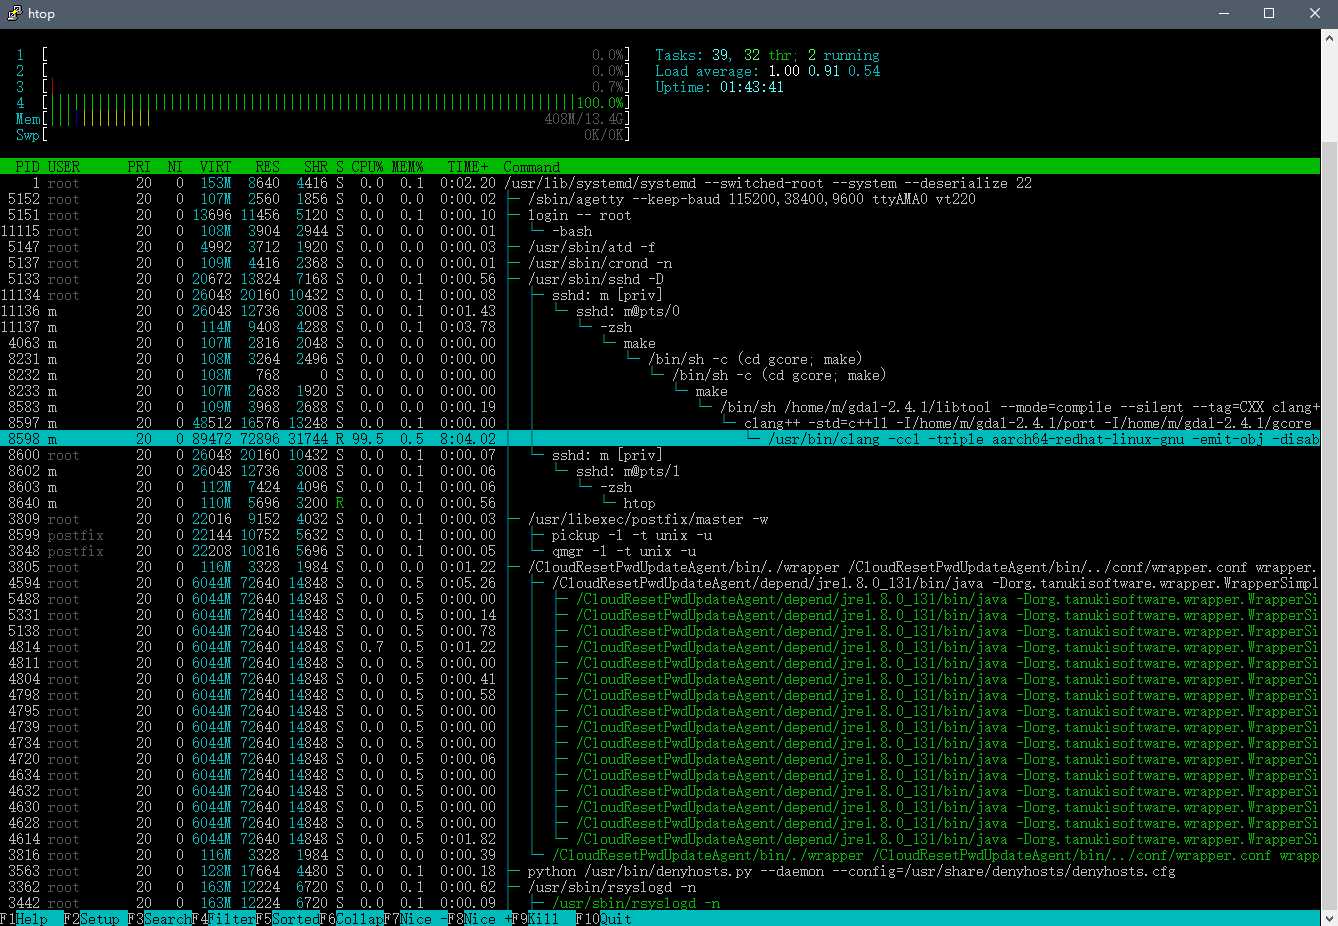Sort by the PID column header
The width and height of the screenshot is (1338, 926).
28,167
